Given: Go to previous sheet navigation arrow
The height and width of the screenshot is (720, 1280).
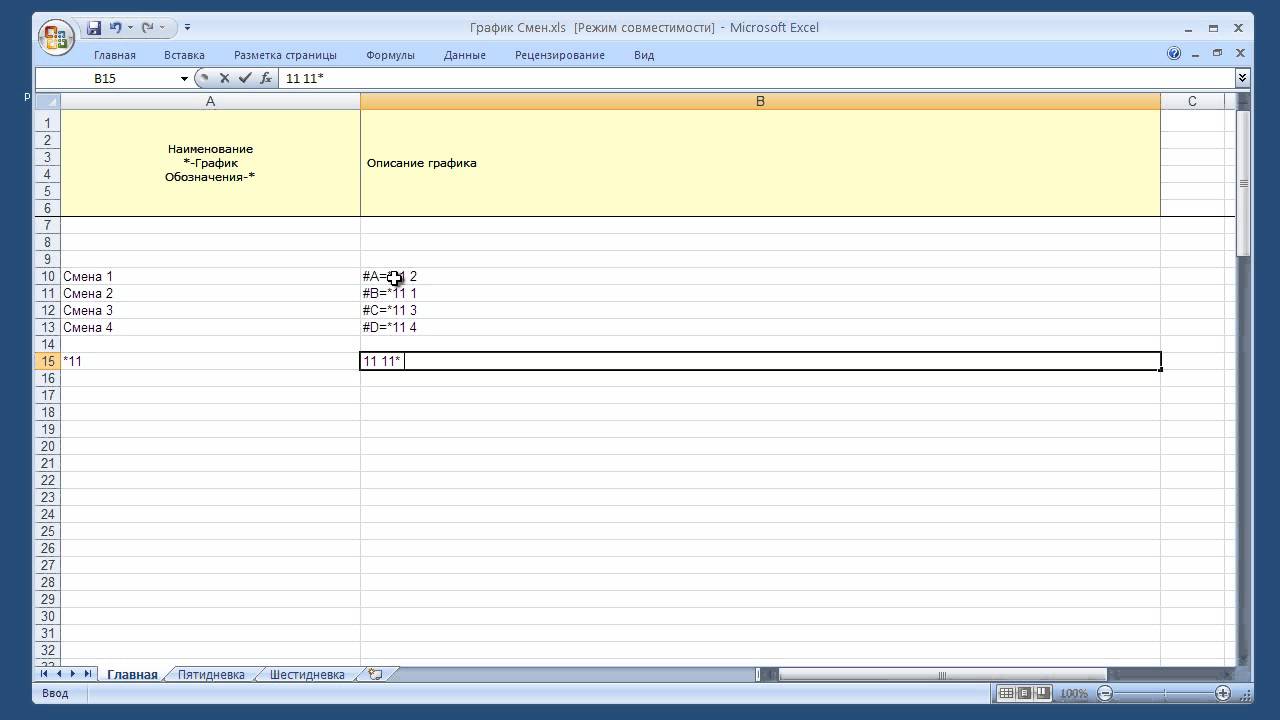Looking at the screenshot, I should 58,675.
